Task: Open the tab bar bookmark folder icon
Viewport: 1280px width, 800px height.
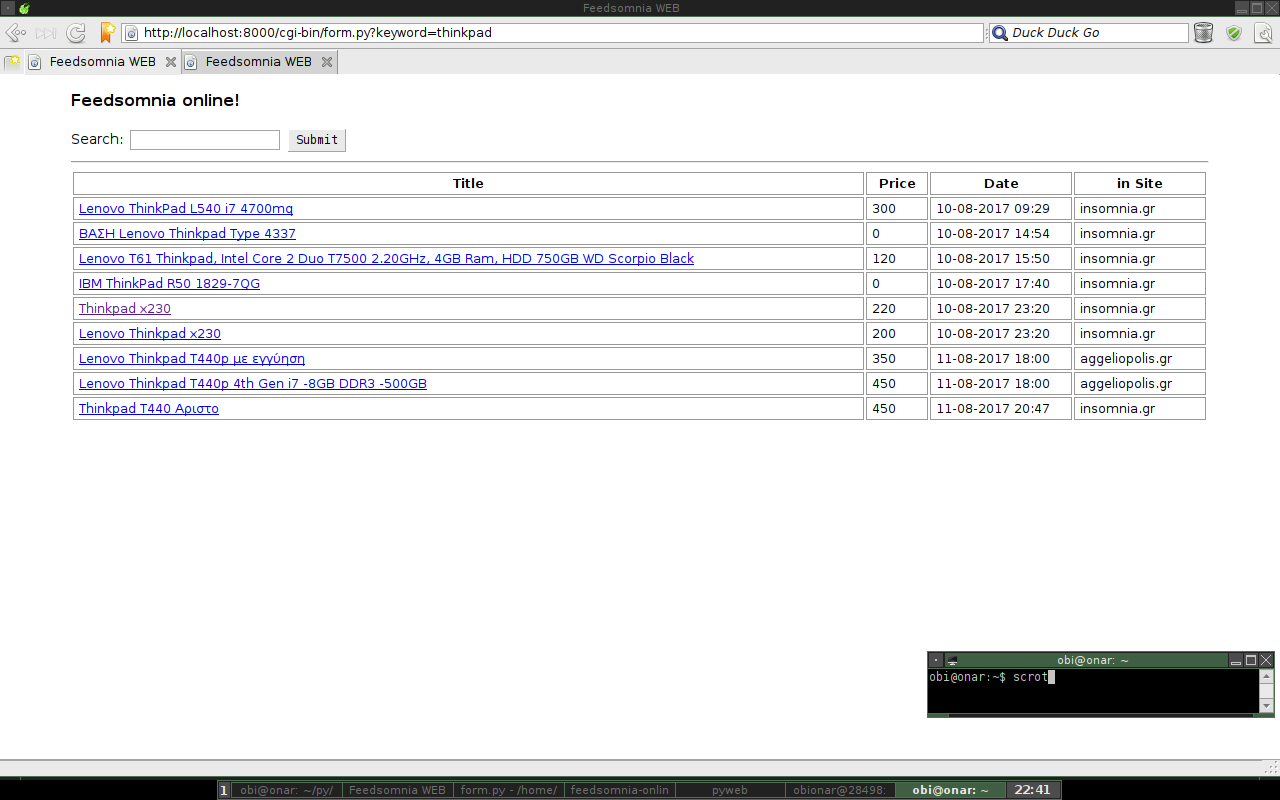Action: tap(12, 62)
